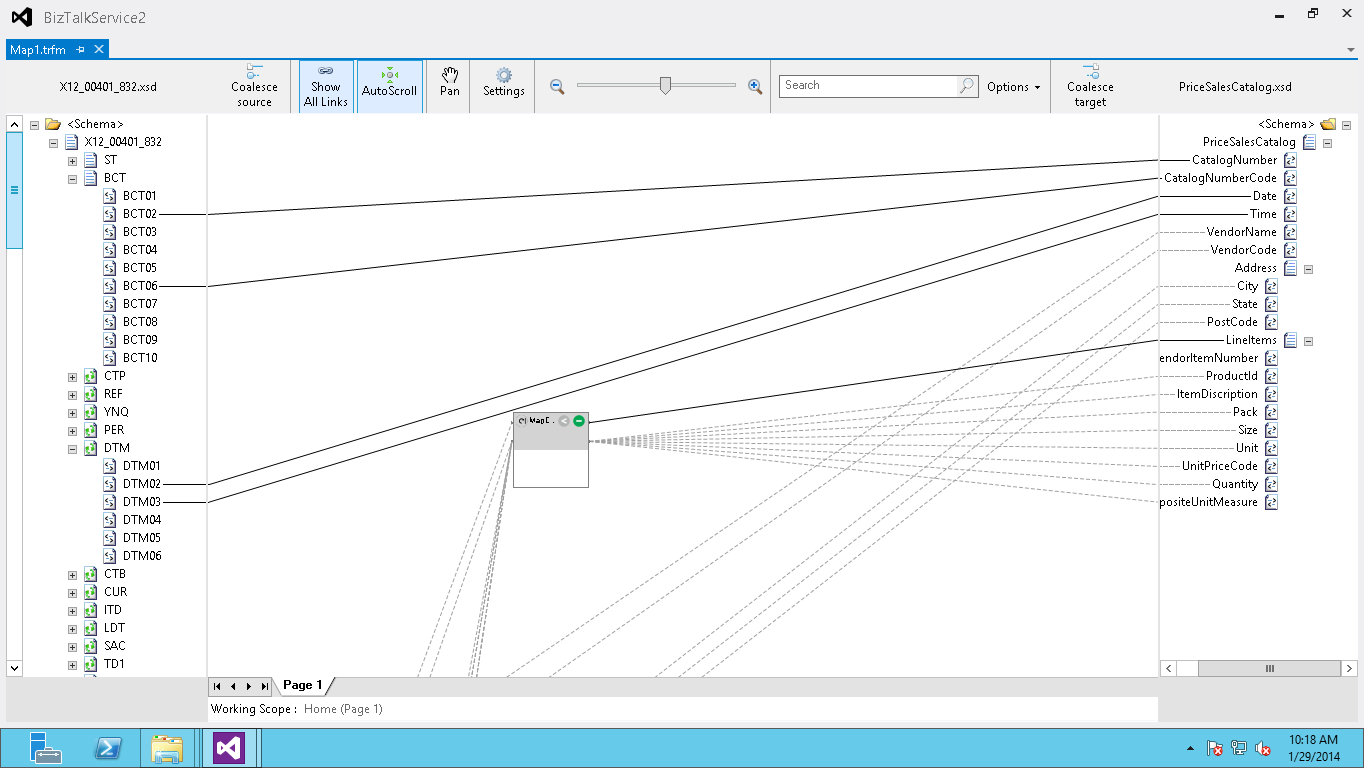Collapse the LineItems target node

[x=1308, y=341]
